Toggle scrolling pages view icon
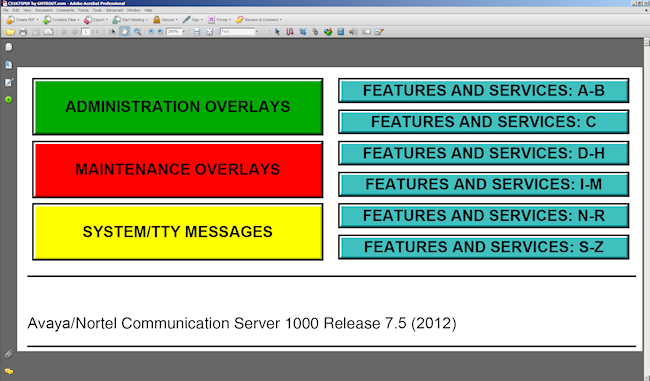The width and height of the screenshot is (650, 381). tap(197, 32)
